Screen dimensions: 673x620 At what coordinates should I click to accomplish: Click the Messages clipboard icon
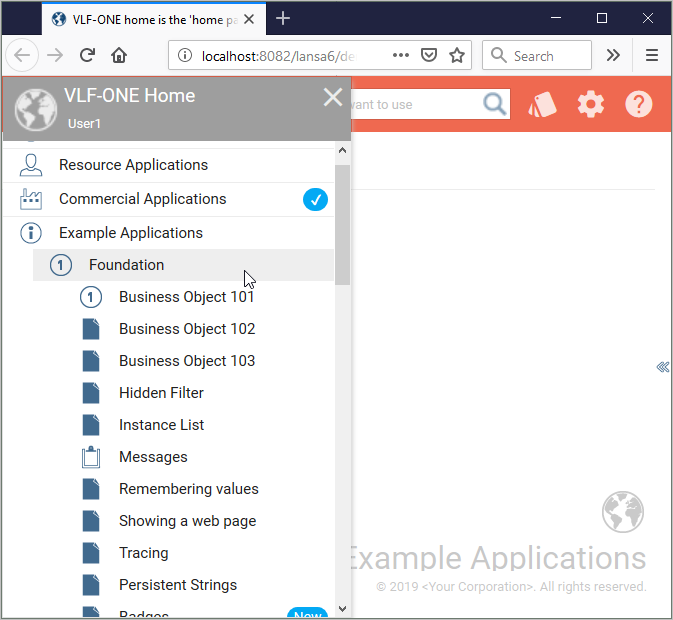(91, 457)
